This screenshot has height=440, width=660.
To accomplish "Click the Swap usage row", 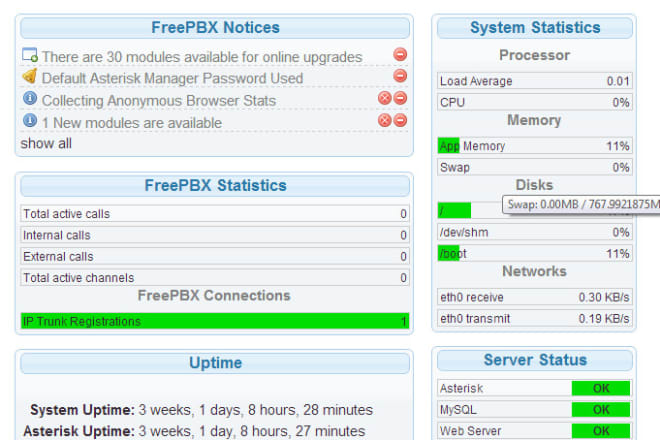I will click(x=535, y=167).
